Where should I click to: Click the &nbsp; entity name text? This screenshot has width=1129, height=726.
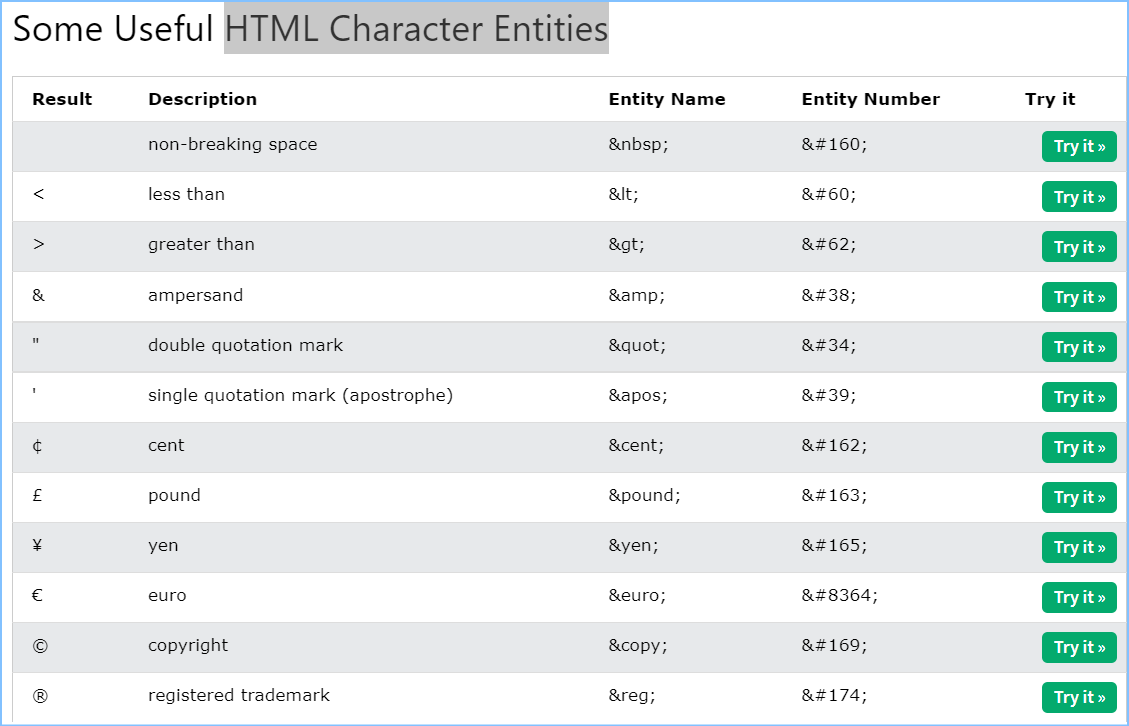638,144
